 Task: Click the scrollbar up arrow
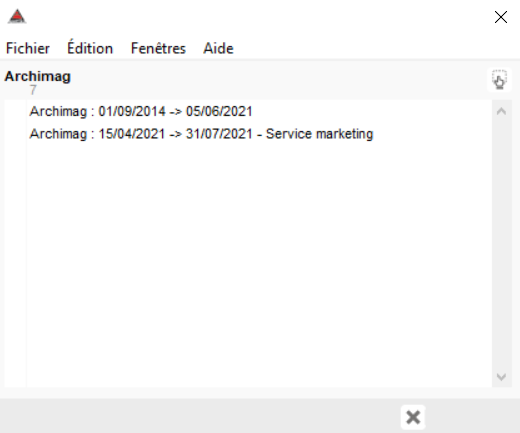click(501, 111)
